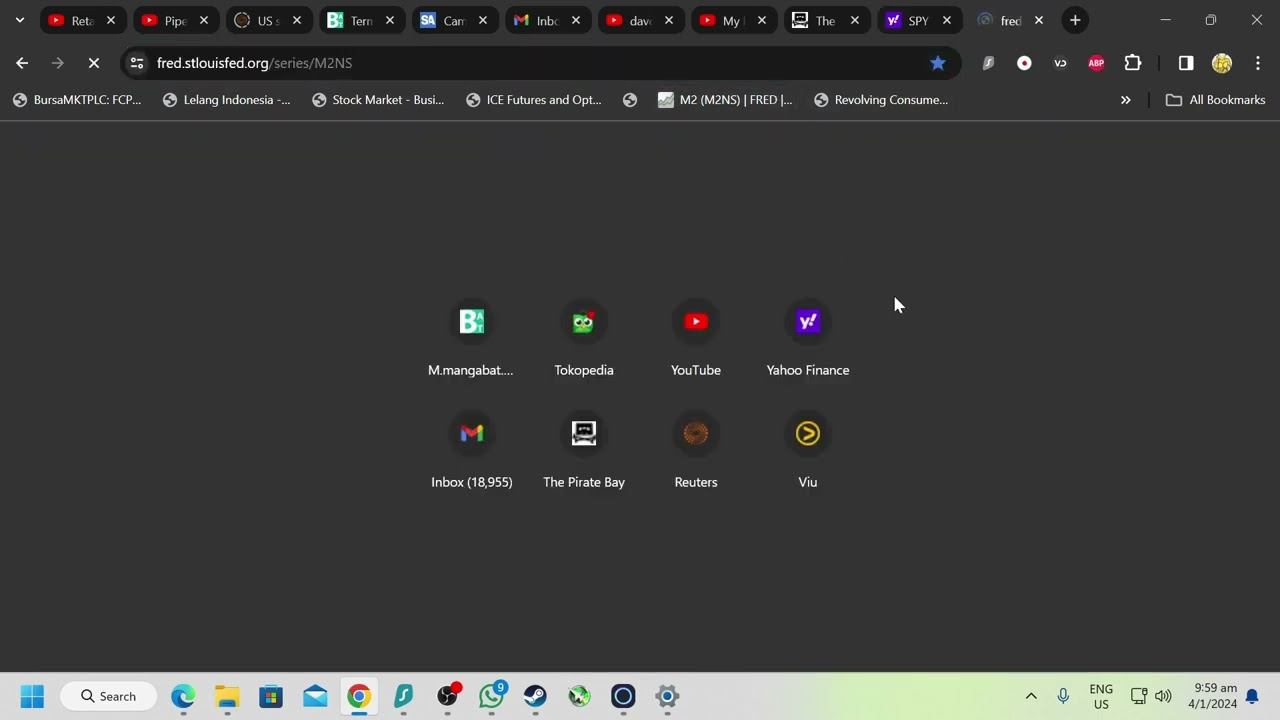Image resolution: width=1280 pixels, height=720 pixels.
Task: Show more bookmarks with the chevron
Action: click(x=1125, y=100)
